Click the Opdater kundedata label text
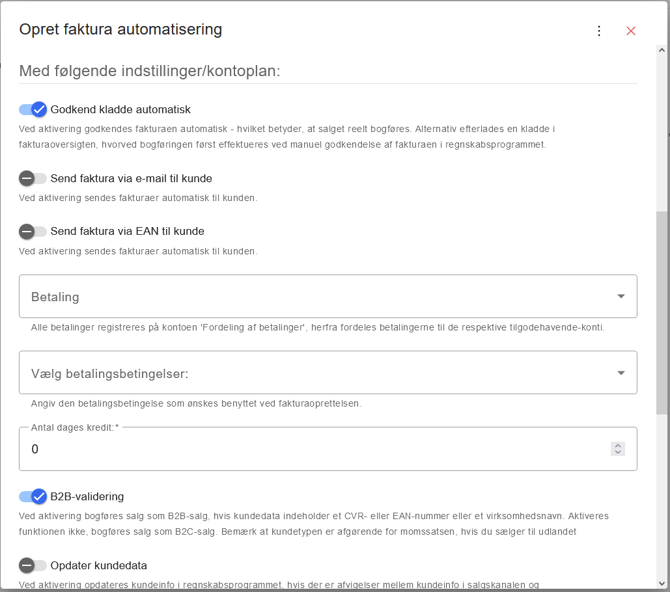 click(99, 565)
